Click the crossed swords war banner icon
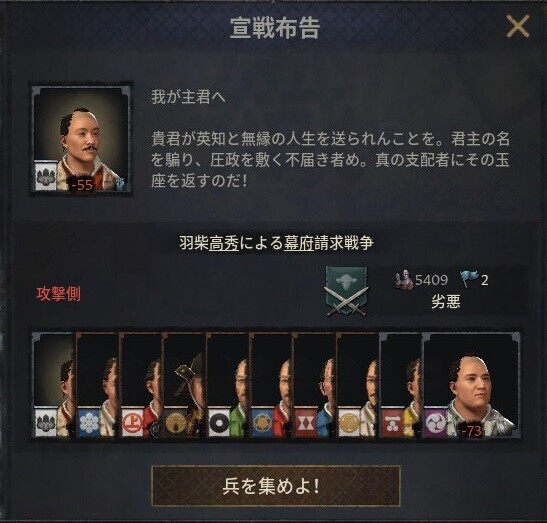This screenshot has height=523, width=547. pos(346,292)
